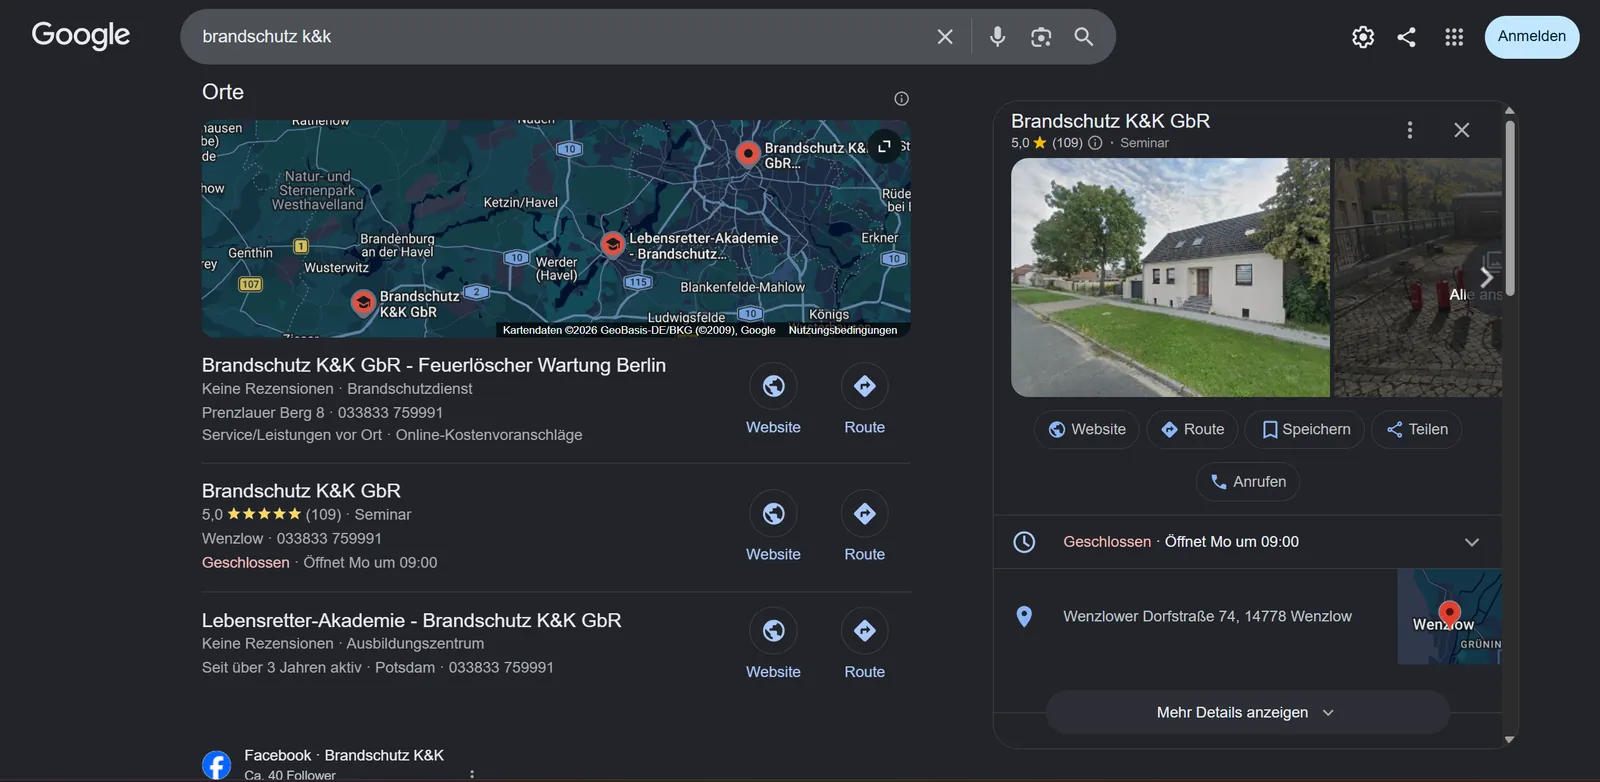Click Route button in knowledge panel
Screen dimensions: 1600x782
point(1192,429)
